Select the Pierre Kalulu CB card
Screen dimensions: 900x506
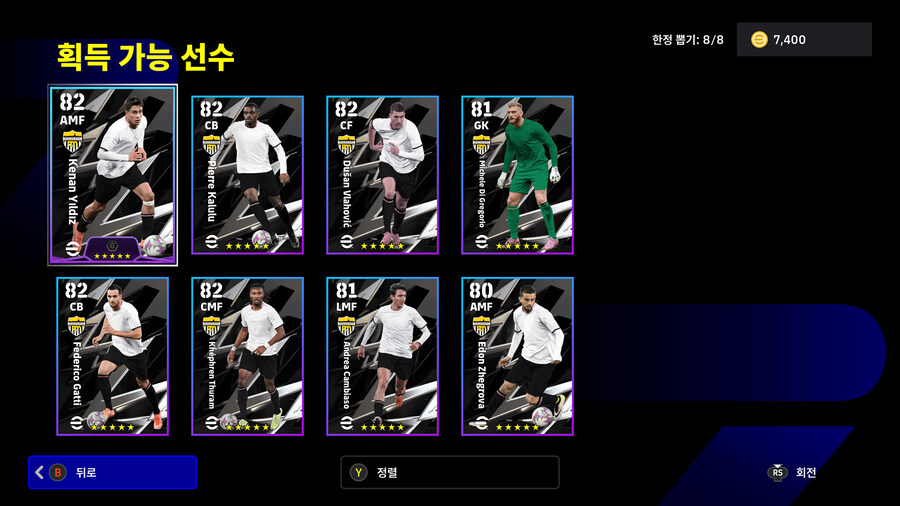(247, 175)
